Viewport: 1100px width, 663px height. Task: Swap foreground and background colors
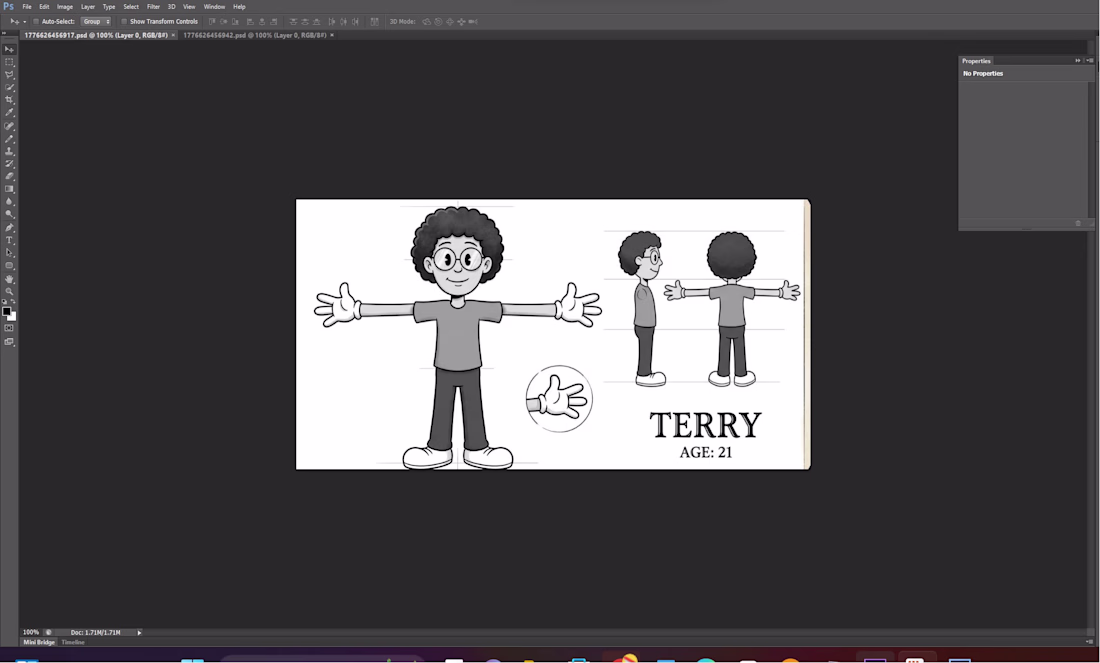[13, 302]
